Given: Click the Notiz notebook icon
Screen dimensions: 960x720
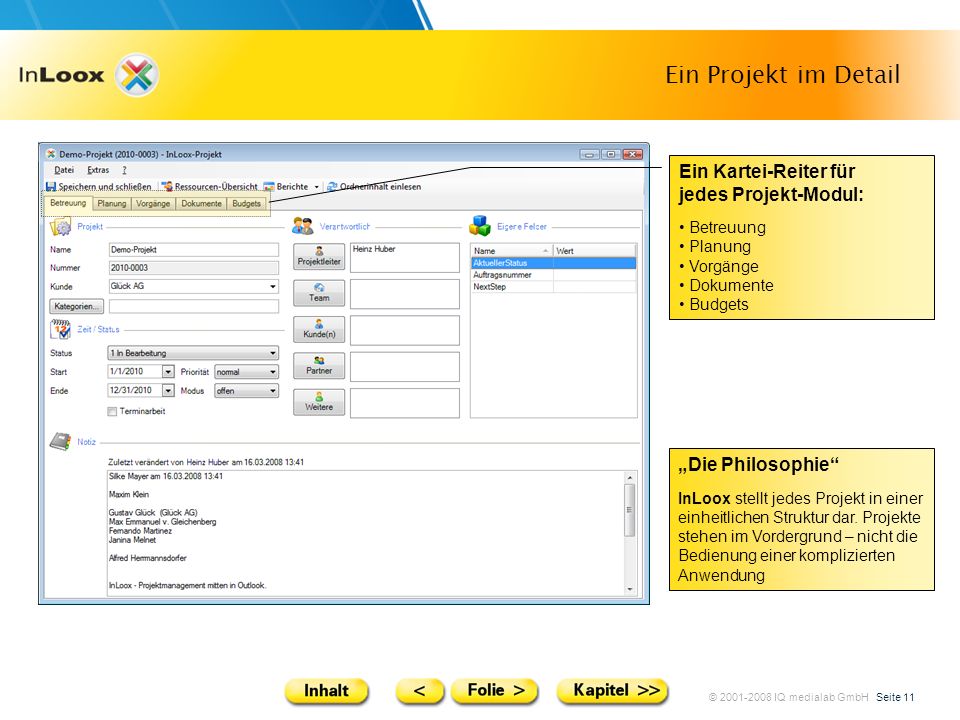Looking at the screenshot, I should coord(60,441).
